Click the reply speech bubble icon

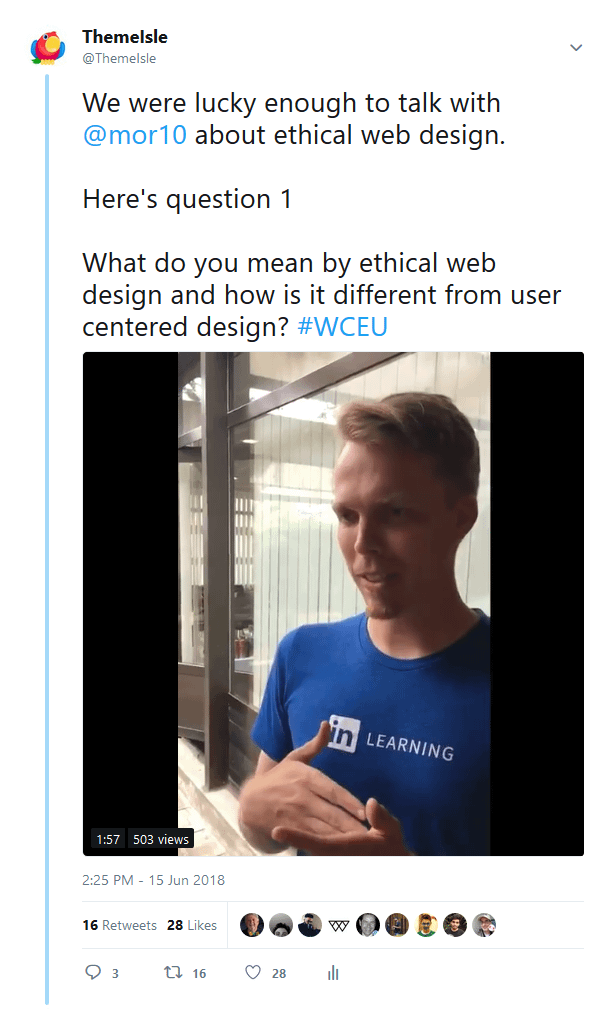point(94,972)
